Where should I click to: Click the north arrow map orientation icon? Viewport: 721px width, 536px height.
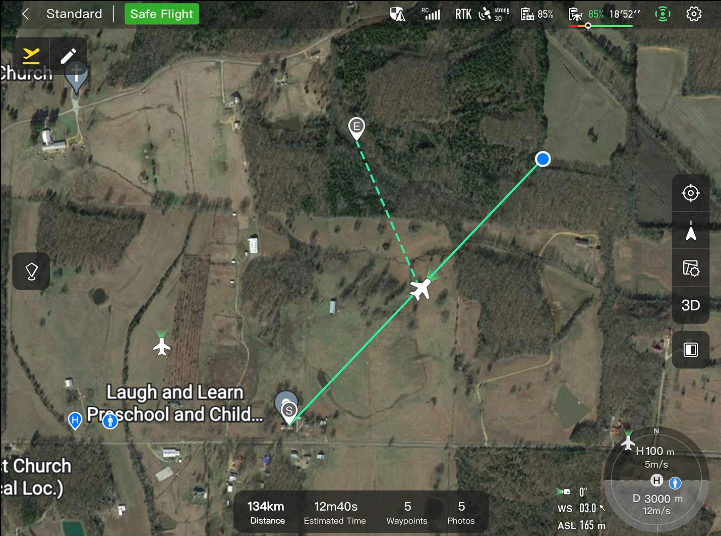pos(690,231)
